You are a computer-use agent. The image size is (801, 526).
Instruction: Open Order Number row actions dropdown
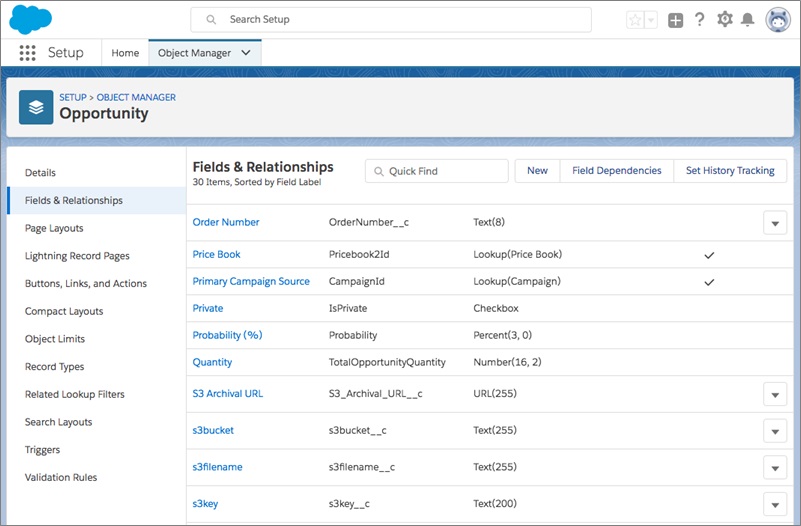(775, 223)
